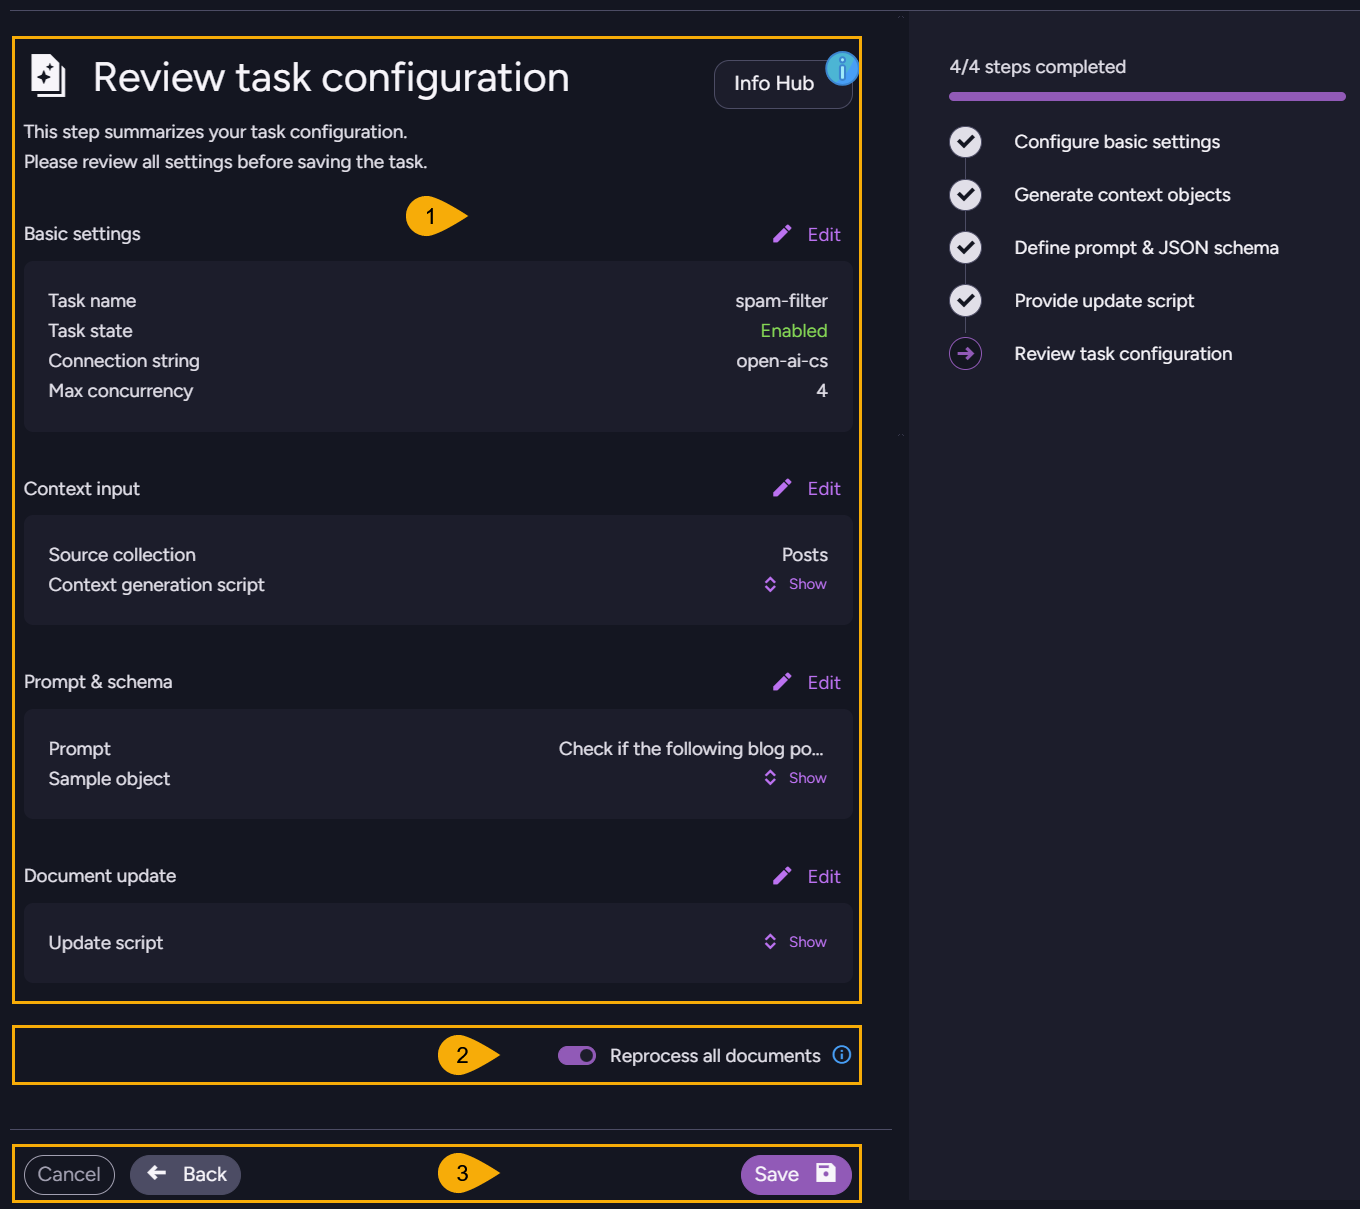Click the info icon on Info Hub button
The image size is (1360, 1209).
click(x=842, y=68)
